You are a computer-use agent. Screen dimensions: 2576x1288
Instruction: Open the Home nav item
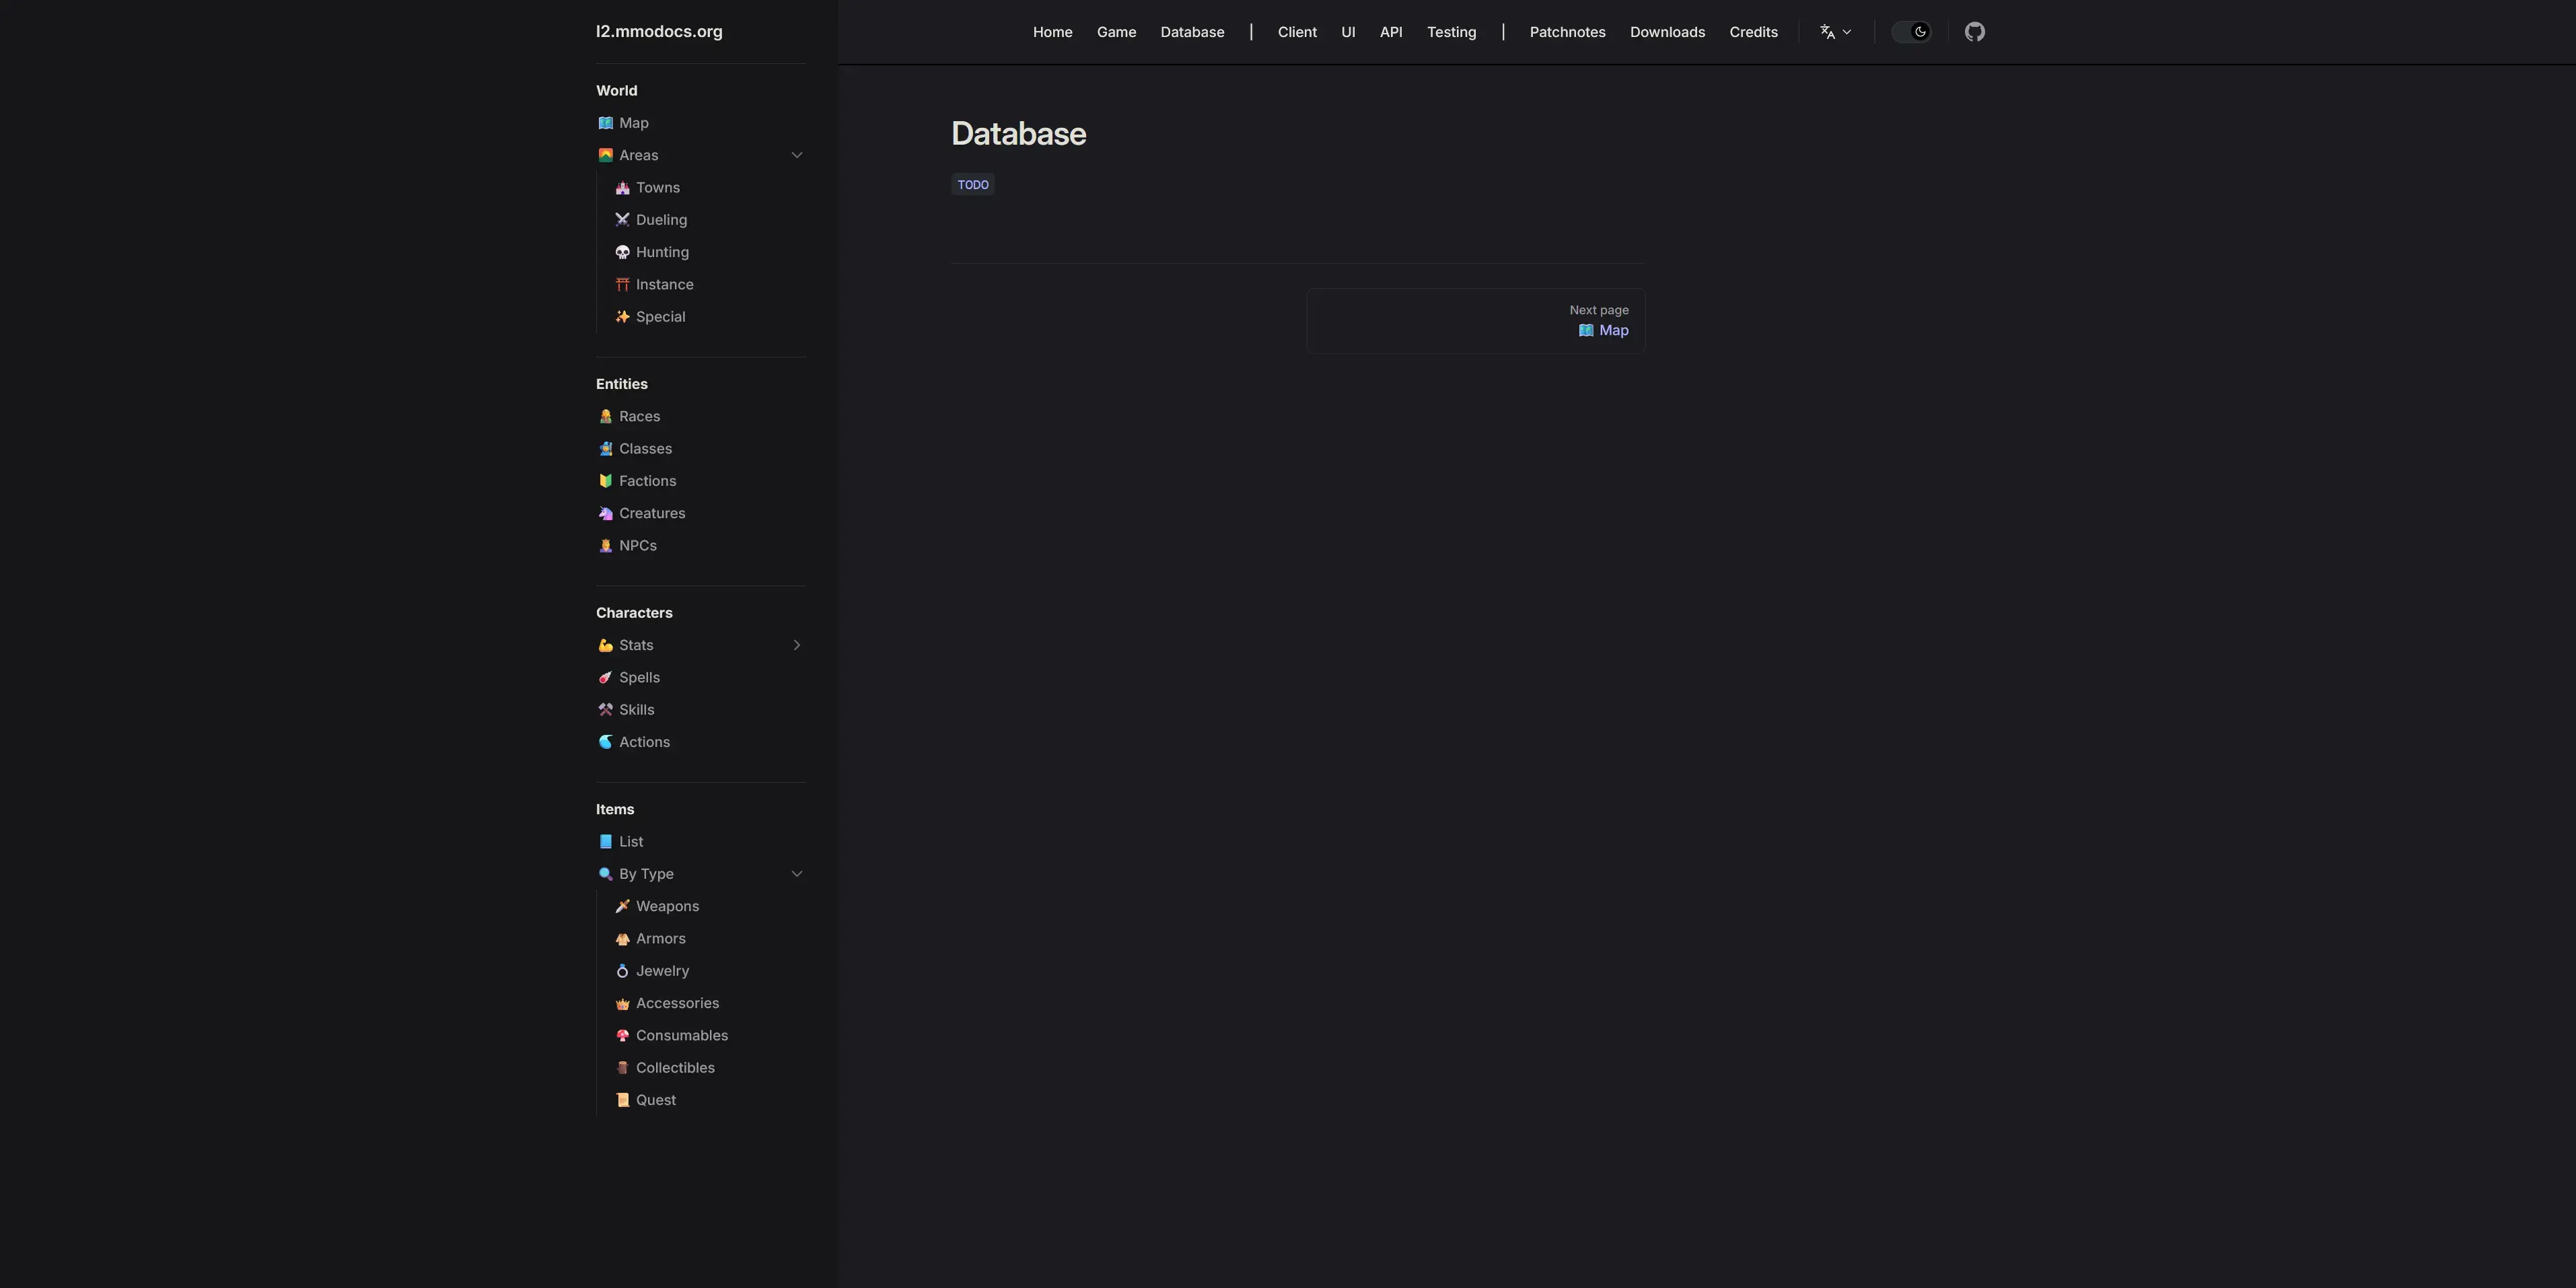point(1052,32)
